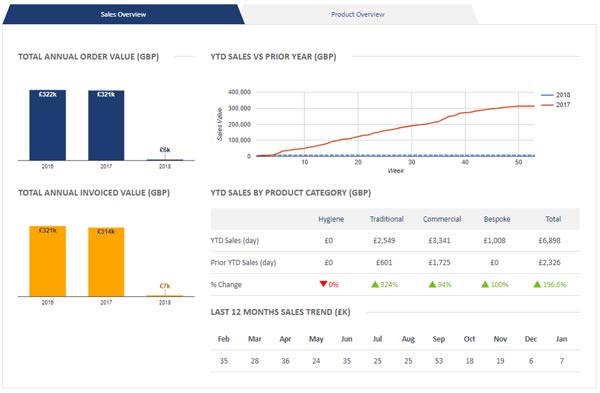Screen dimensions: 600x393
Task: Click the 18 value under Oct
Action: click(470, 361)
